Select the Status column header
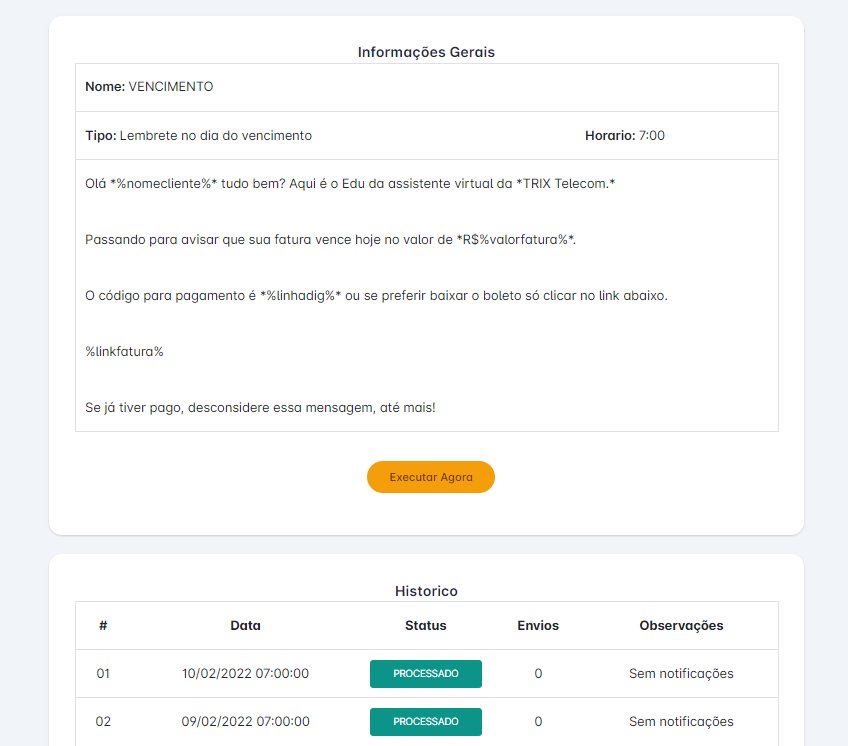 (x=425, y=626)
